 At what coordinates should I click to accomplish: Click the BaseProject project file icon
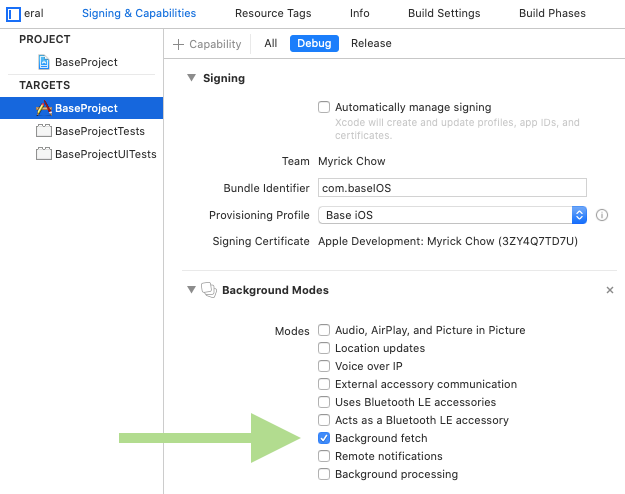pyautogui.click(x=44, y=62)
